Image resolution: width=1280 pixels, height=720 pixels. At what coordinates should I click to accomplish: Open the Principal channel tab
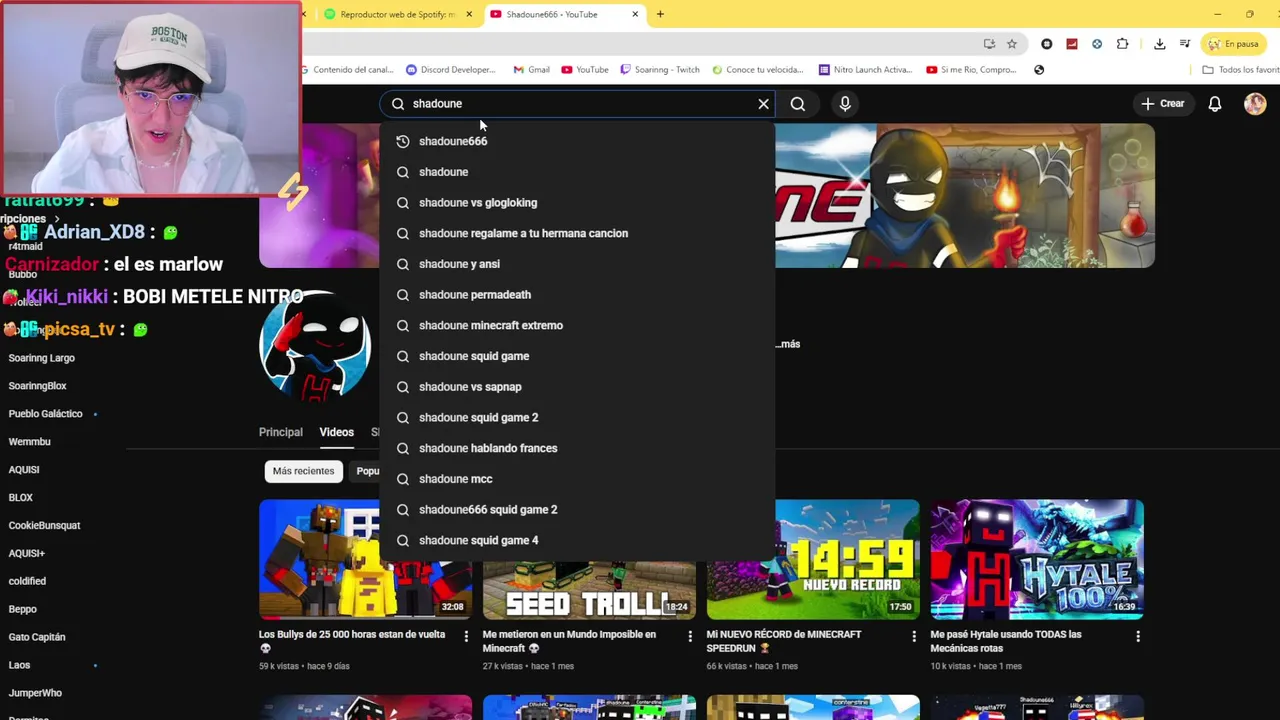[280, 432]
